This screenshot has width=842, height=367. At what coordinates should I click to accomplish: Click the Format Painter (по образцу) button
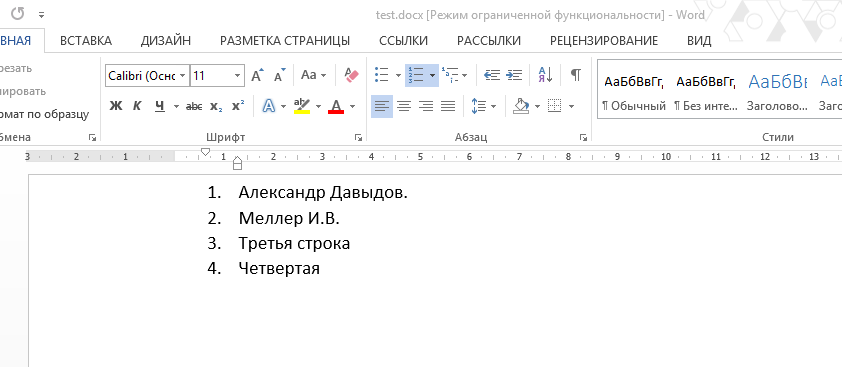click(45, 114)
